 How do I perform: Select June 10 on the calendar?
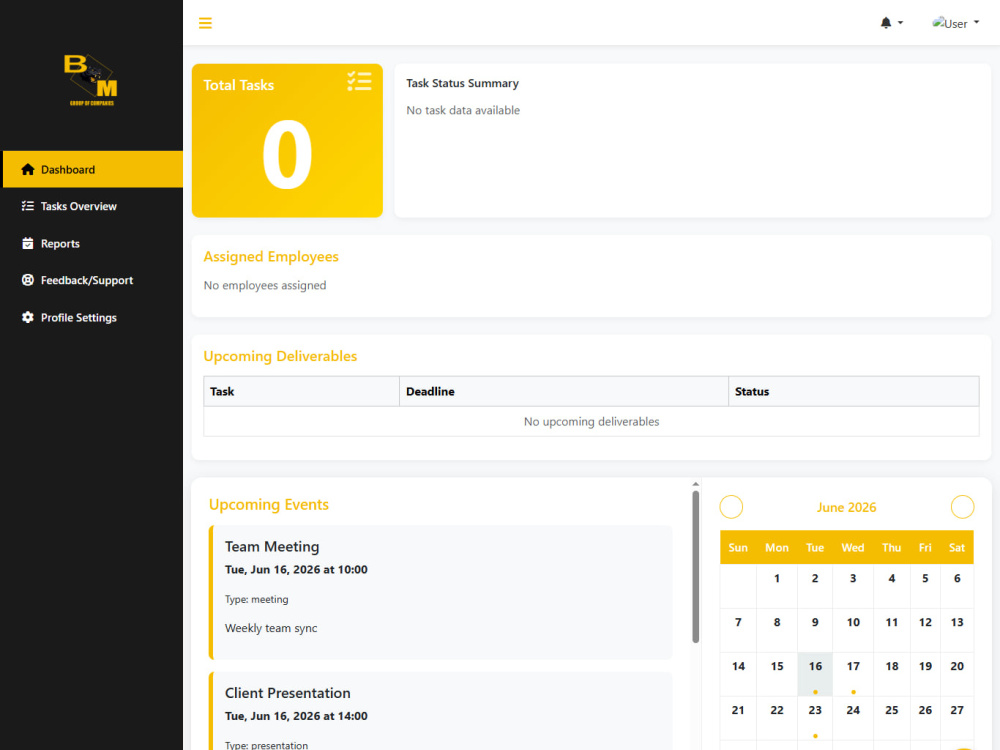853,630
